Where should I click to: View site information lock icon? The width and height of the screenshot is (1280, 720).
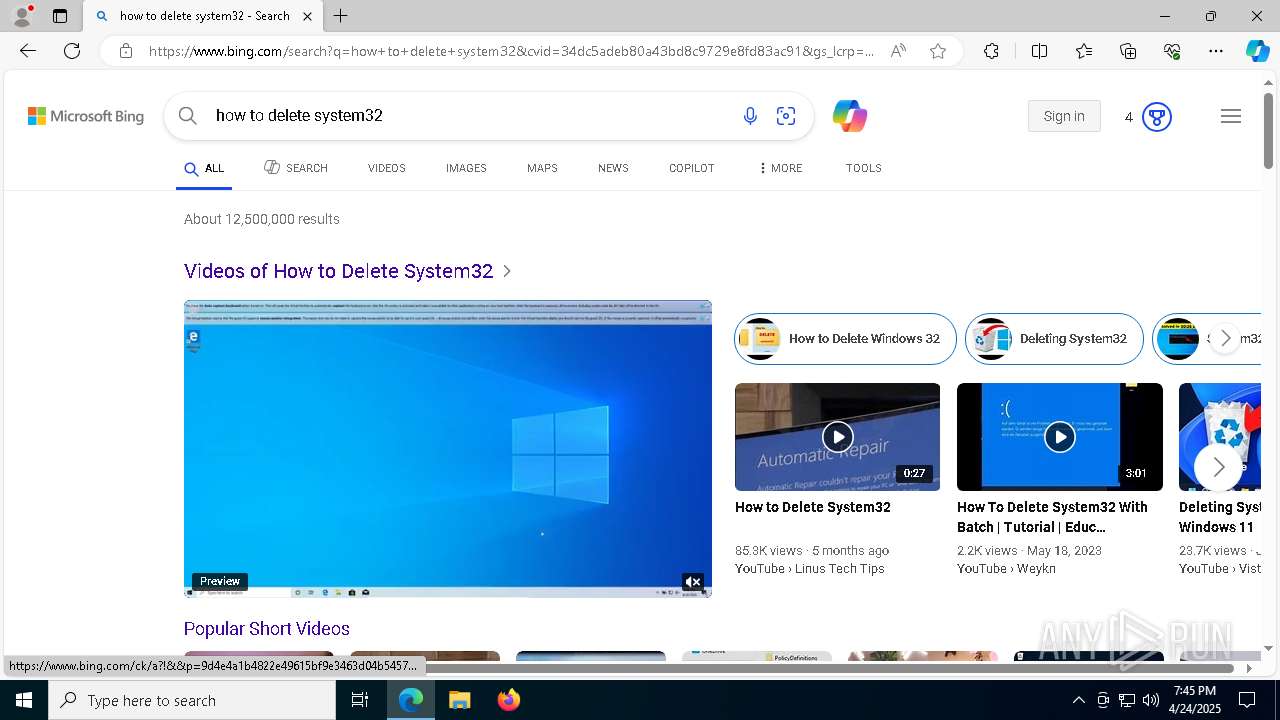click(x=126, y=51)
